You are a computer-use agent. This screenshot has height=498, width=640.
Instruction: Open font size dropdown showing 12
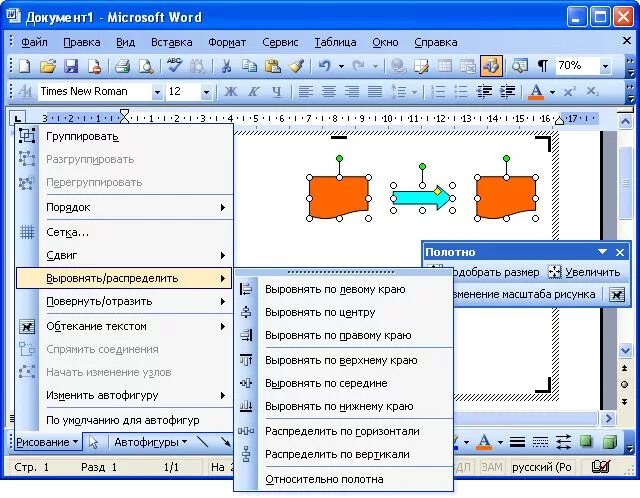(x=206, y=92)
